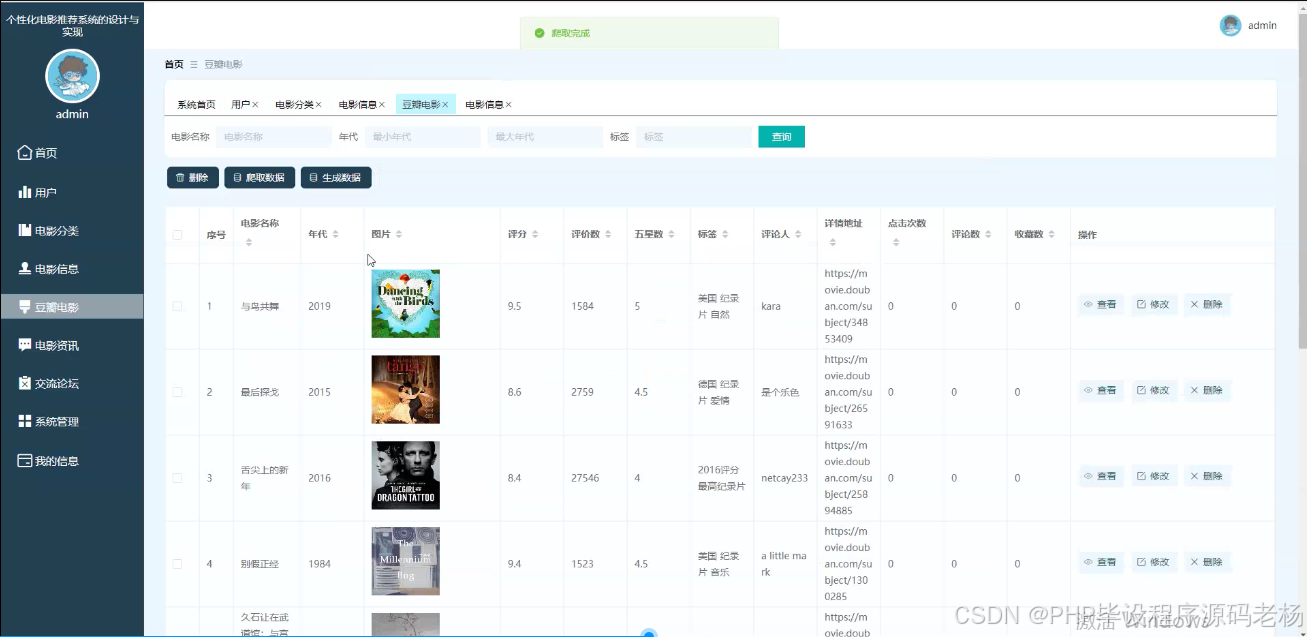Close the 电影分类 tab with its X
1307x637 pixels.
pos(319,105)
